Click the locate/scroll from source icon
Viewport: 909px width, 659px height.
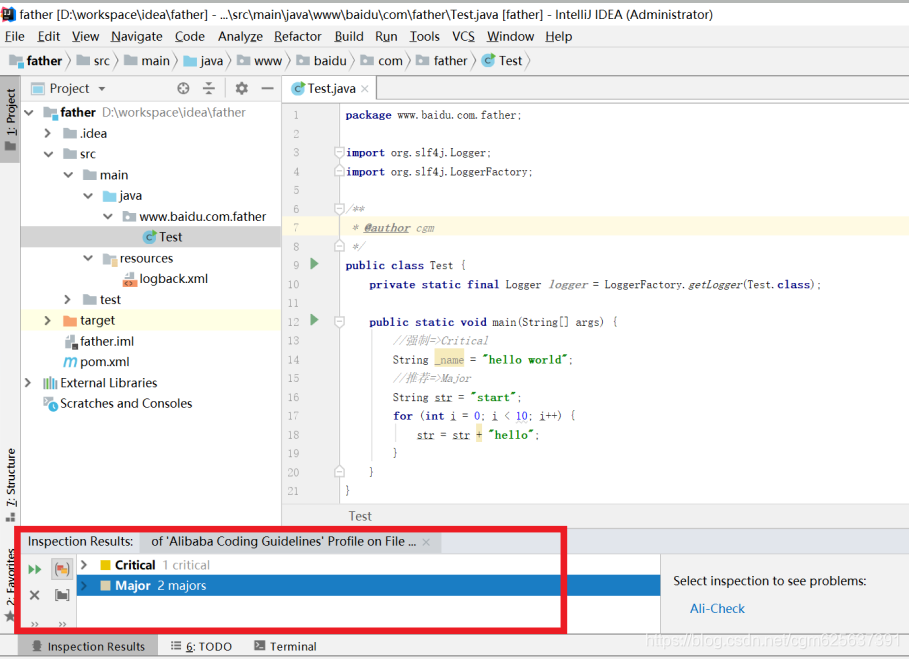pos(183,88)
